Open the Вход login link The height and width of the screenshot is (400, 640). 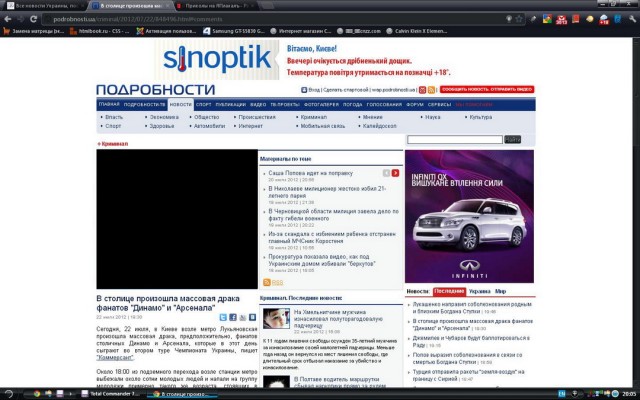point(314,90)
